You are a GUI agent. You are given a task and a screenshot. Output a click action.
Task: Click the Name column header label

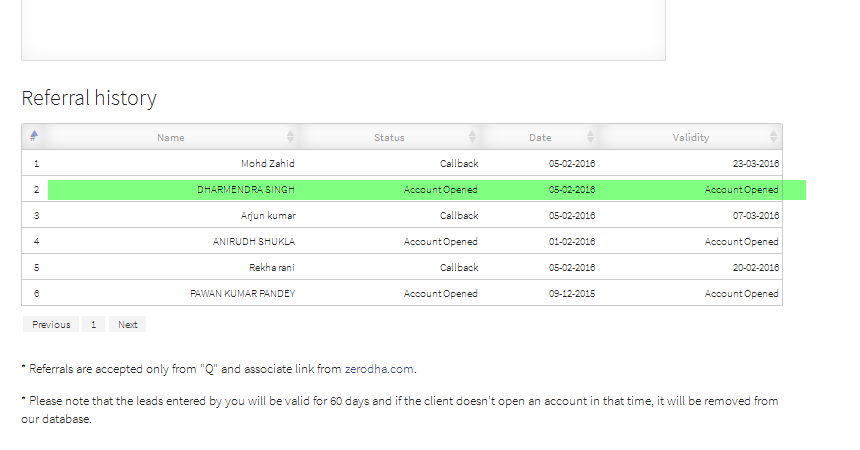171,138
